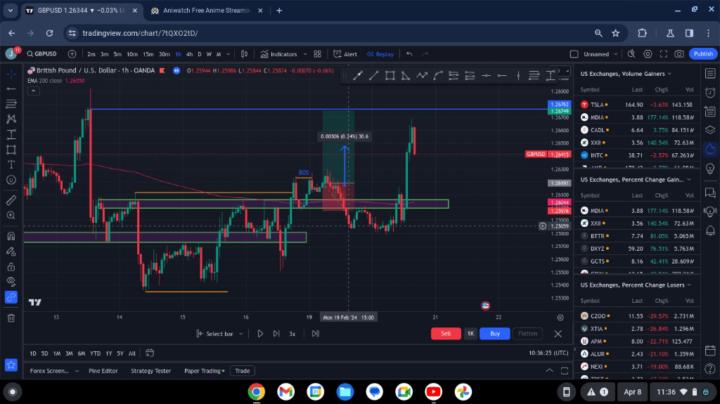Expand bottom panel with chevron up
The image size is (720, 404).
click(x=549, y=371)
